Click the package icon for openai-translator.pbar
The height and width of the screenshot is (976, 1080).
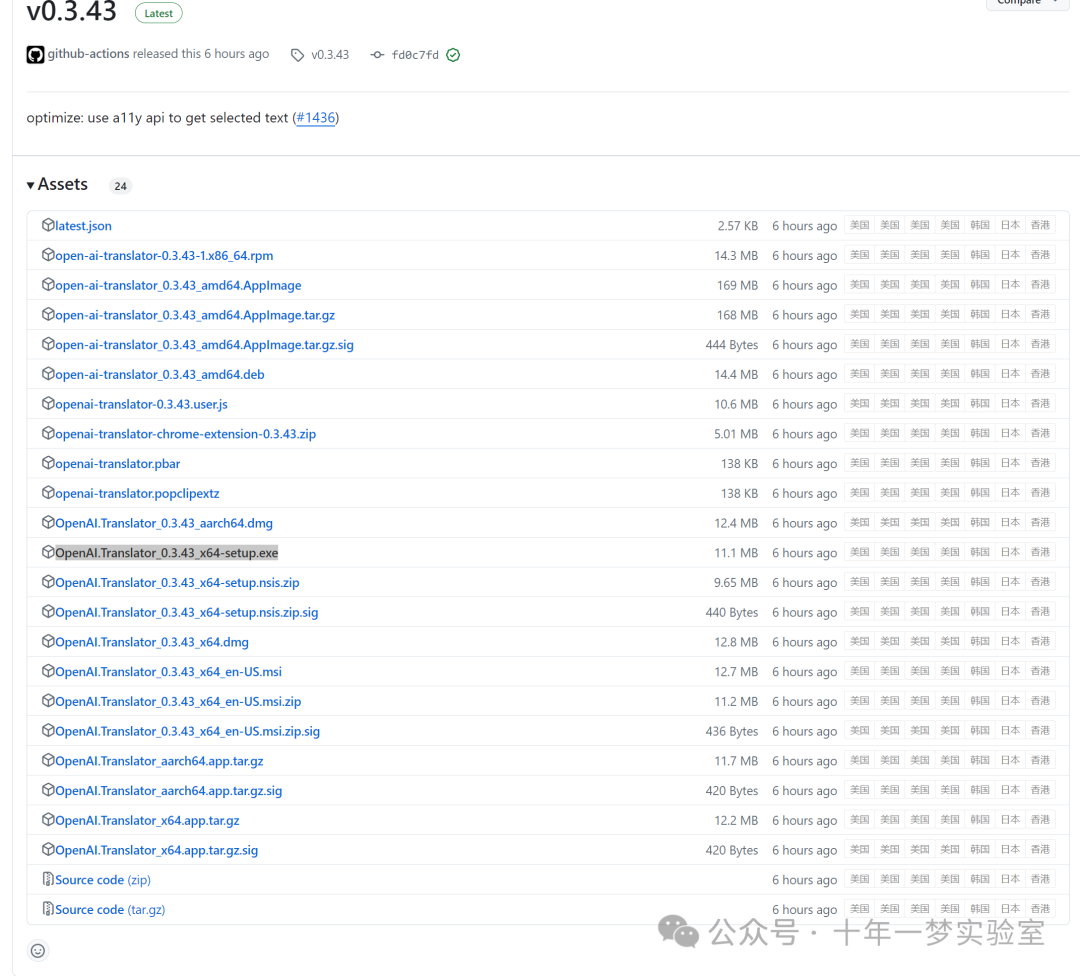coord(48,462)
